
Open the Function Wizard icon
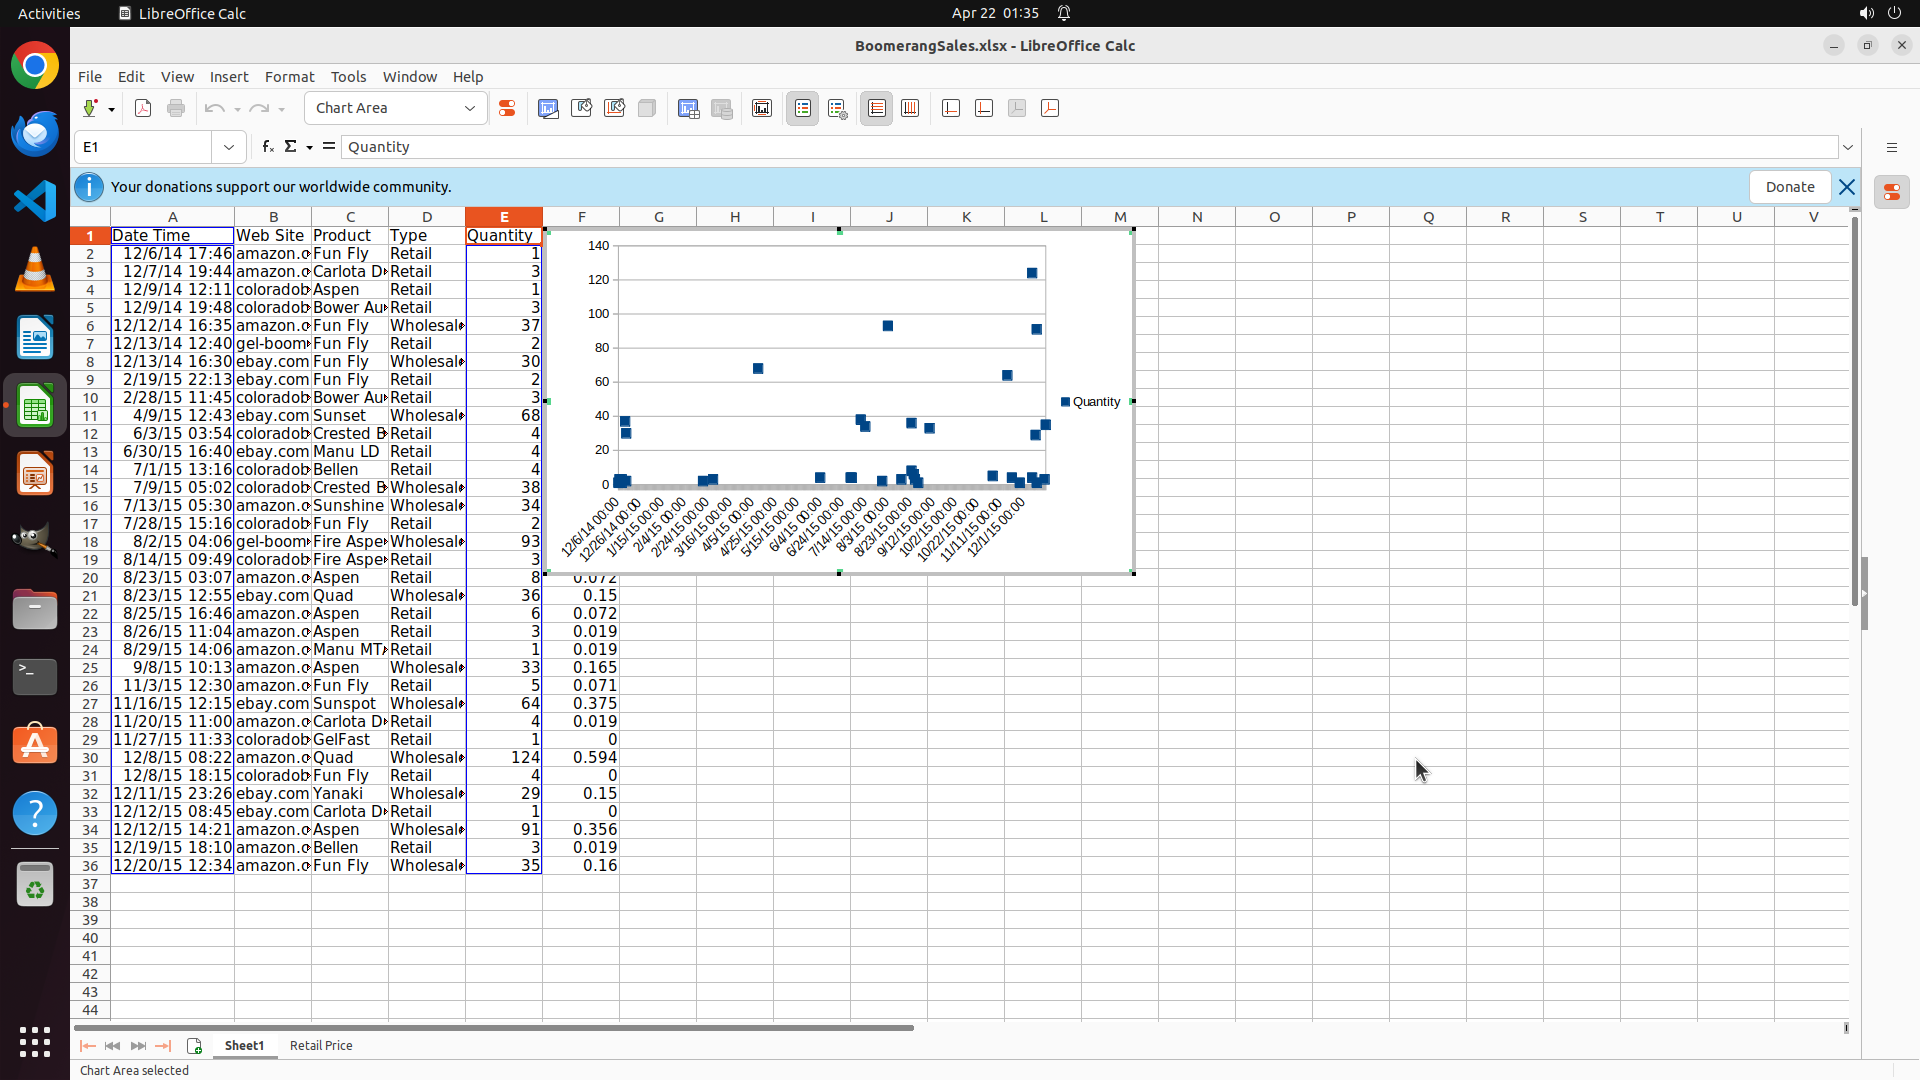point(268,147)
